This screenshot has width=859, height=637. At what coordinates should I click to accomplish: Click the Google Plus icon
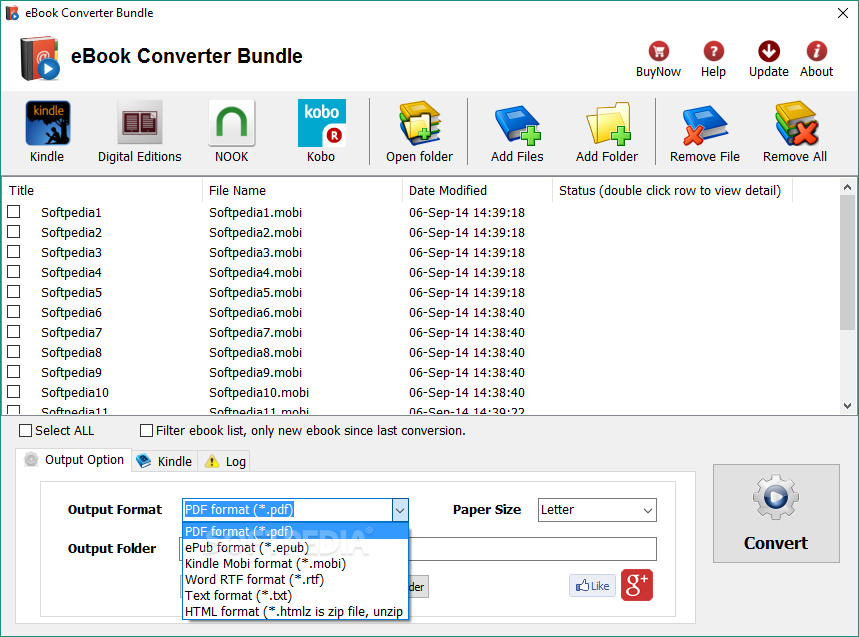637,586
